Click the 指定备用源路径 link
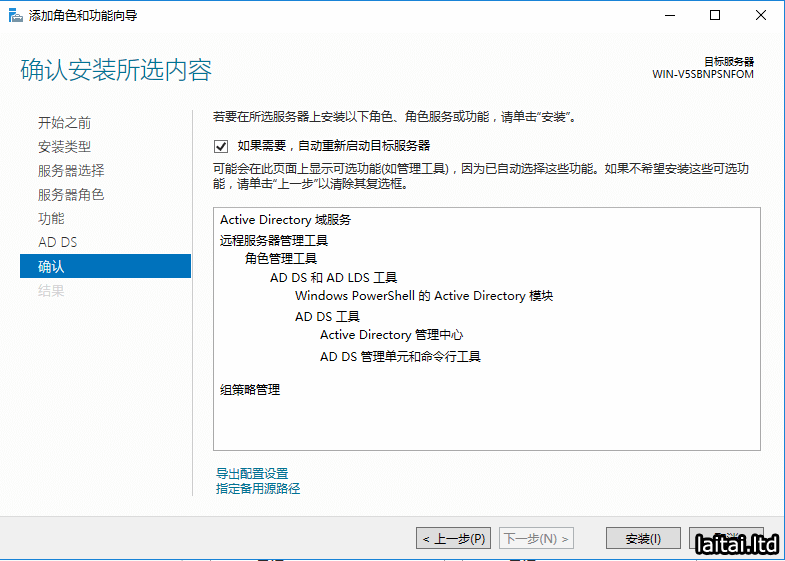 pyautogui.click(x=258, y=489)
